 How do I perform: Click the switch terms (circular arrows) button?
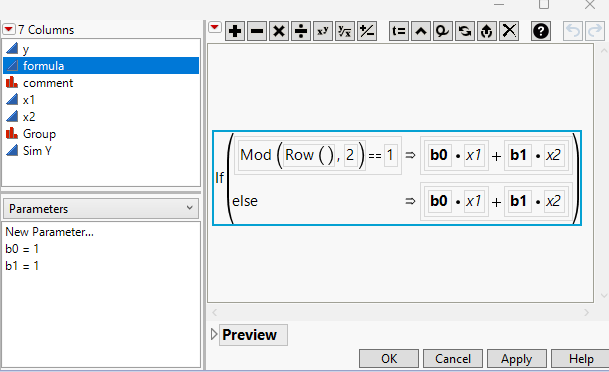[x=465, y=31]
